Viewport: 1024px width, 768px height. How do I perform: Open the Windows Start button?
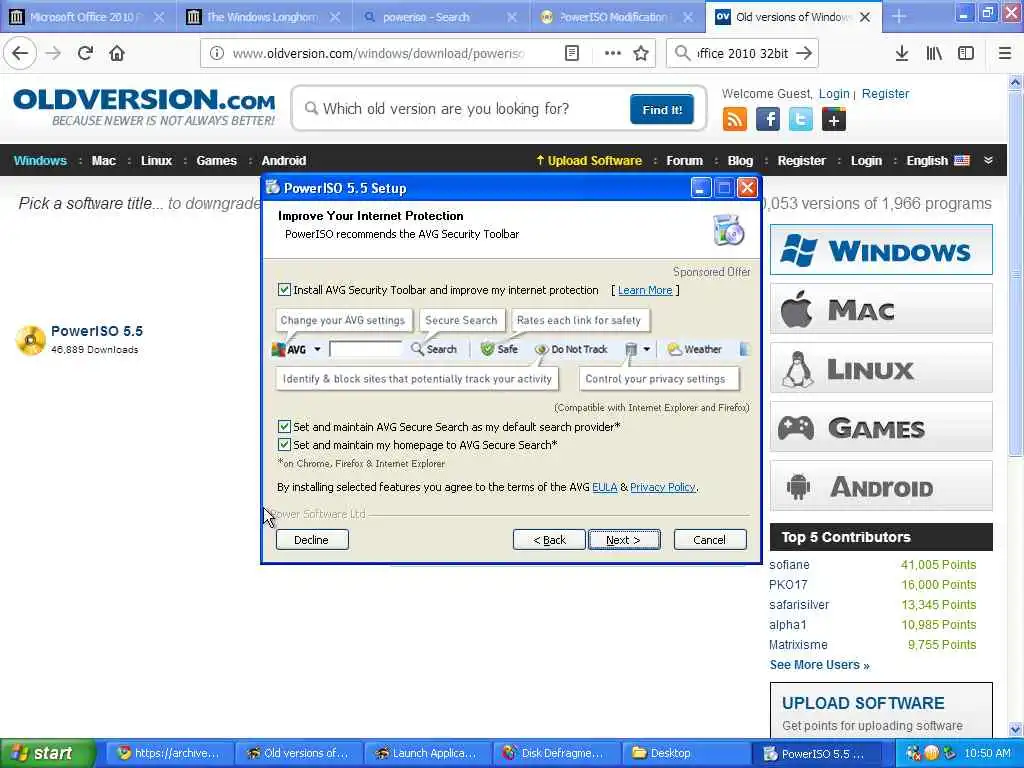(x=47, y=753)
